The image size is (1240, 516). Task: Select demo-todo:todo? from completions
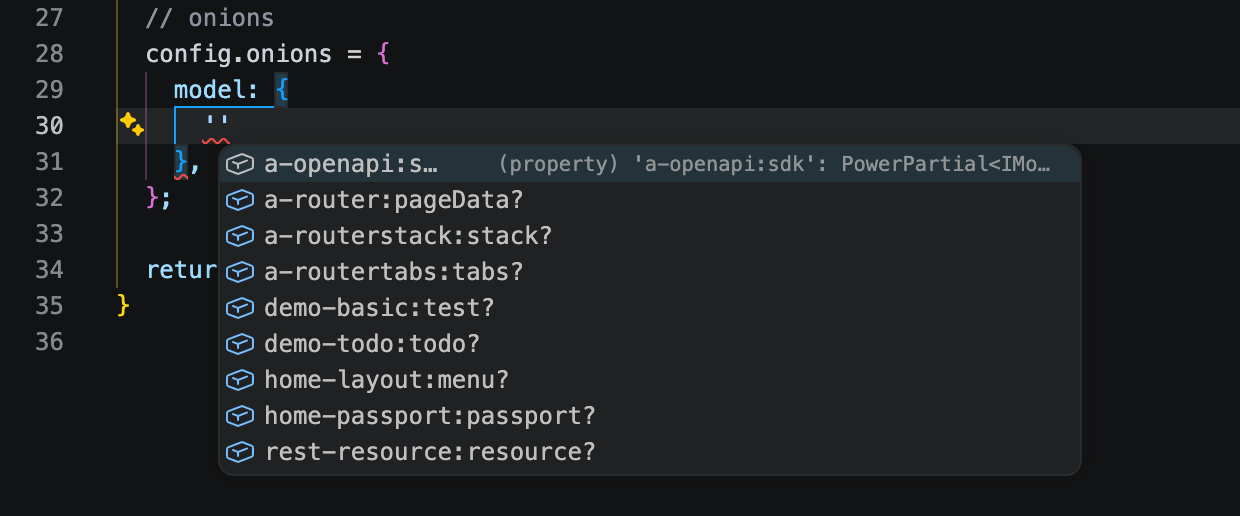point(372,344)
